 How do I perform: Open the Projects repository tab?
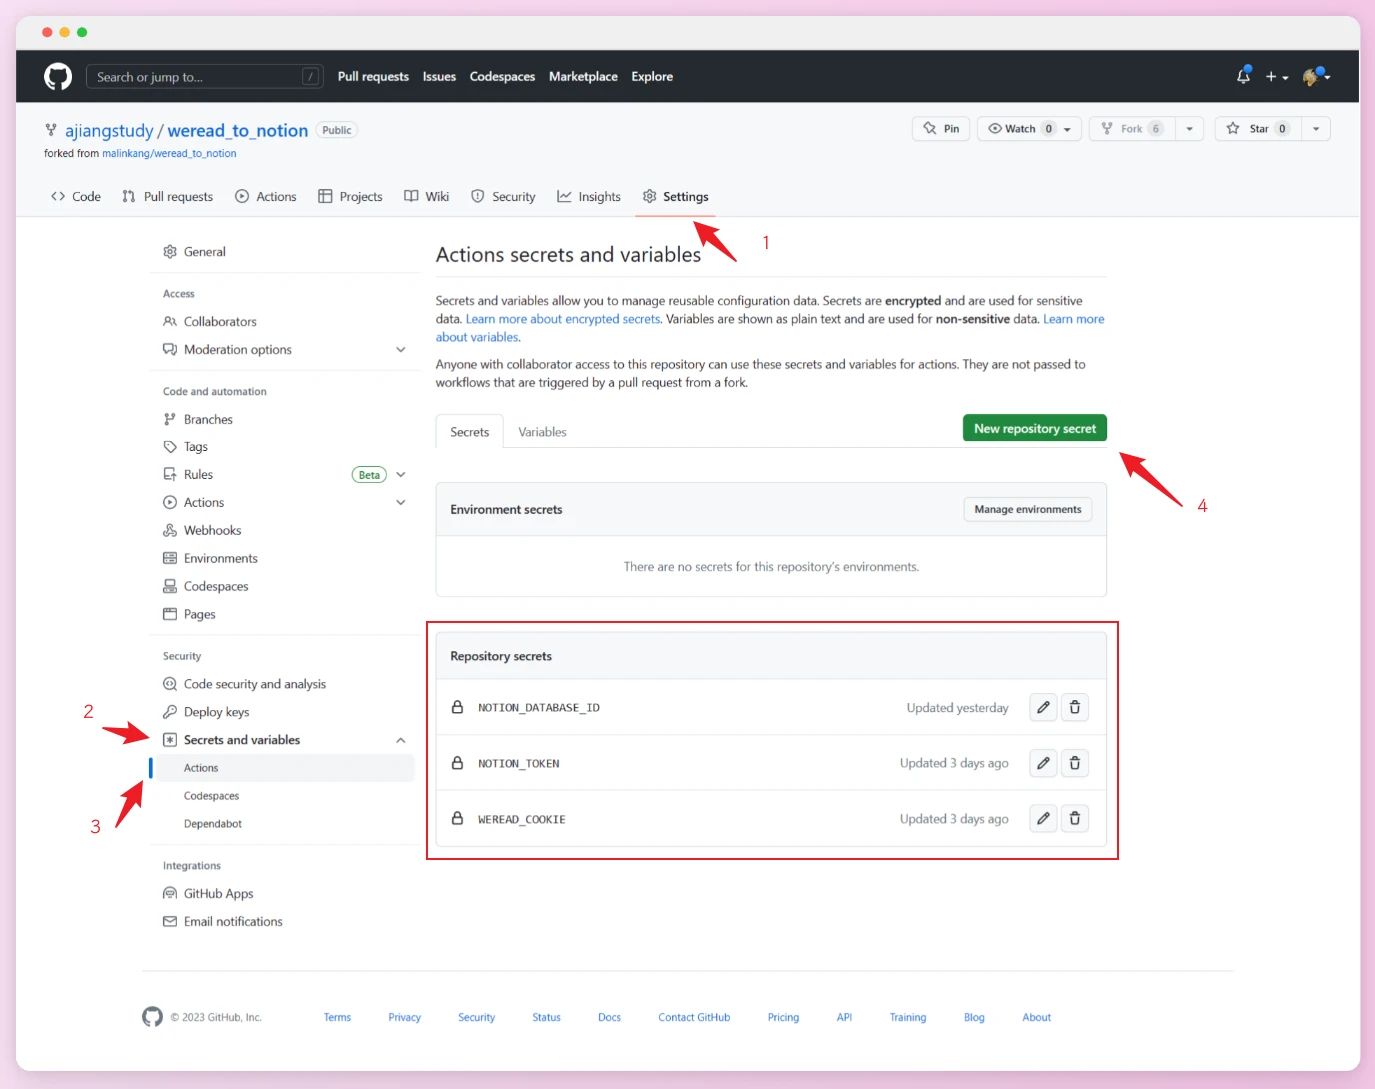tap(351, 197)
